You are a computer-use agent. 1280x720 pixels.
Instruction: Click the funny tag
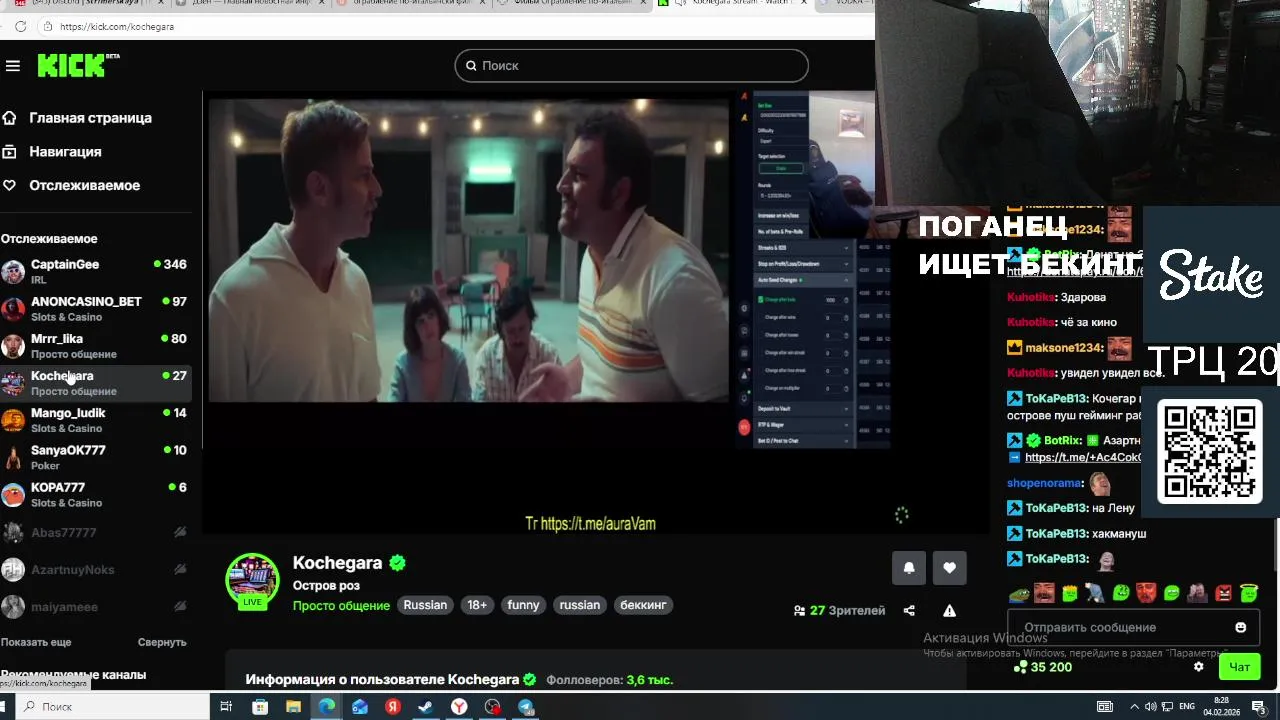(x=523, y=605)
